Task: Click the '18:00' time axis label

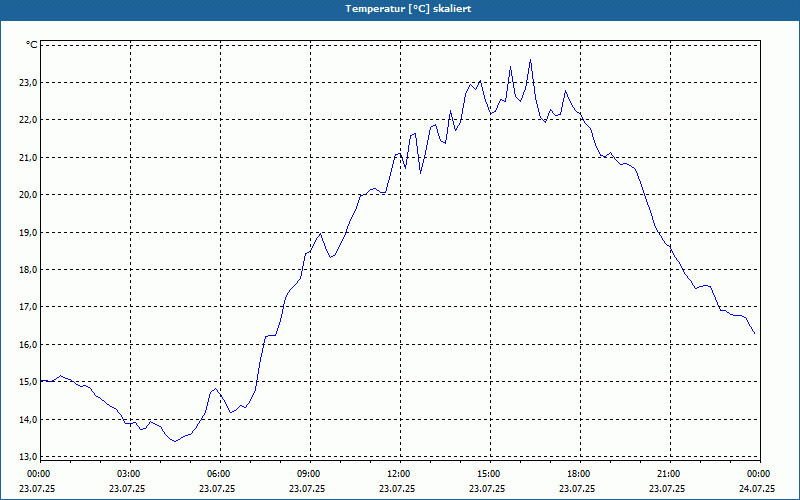Action: click(x=580, y=474)
